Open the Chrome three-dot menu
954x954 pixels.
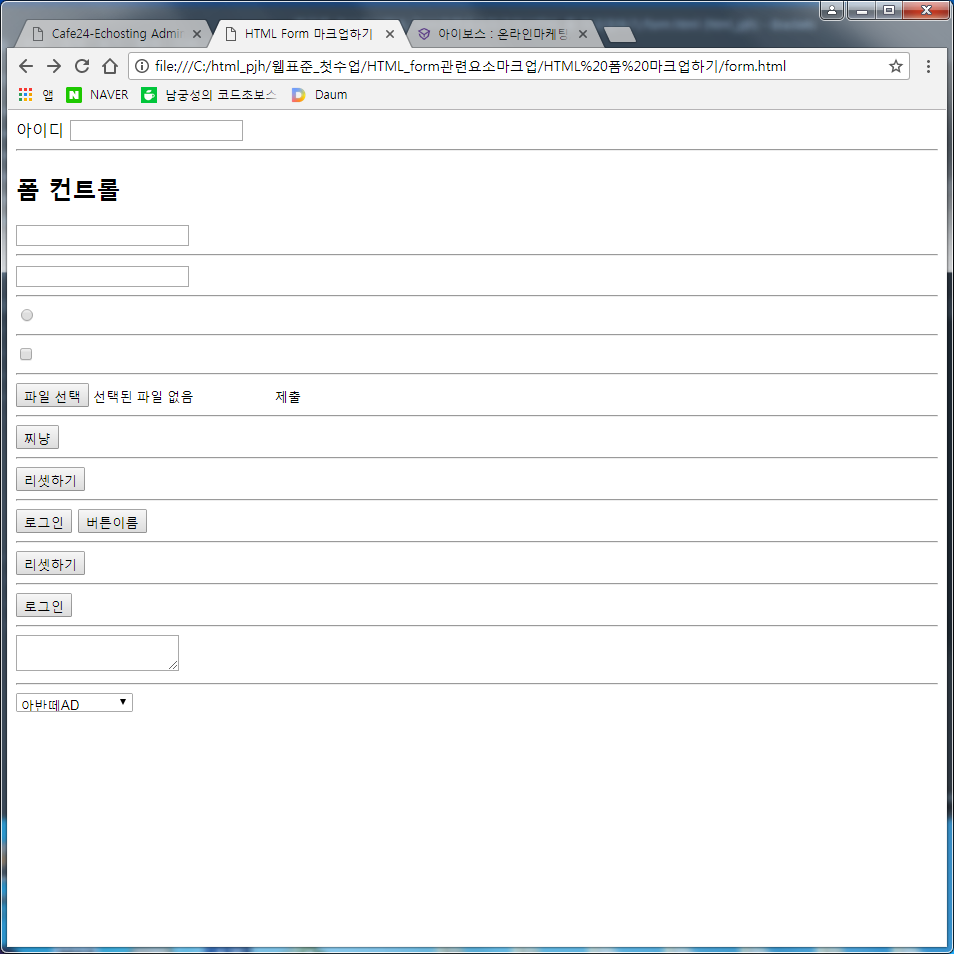(x=928, y=66)
